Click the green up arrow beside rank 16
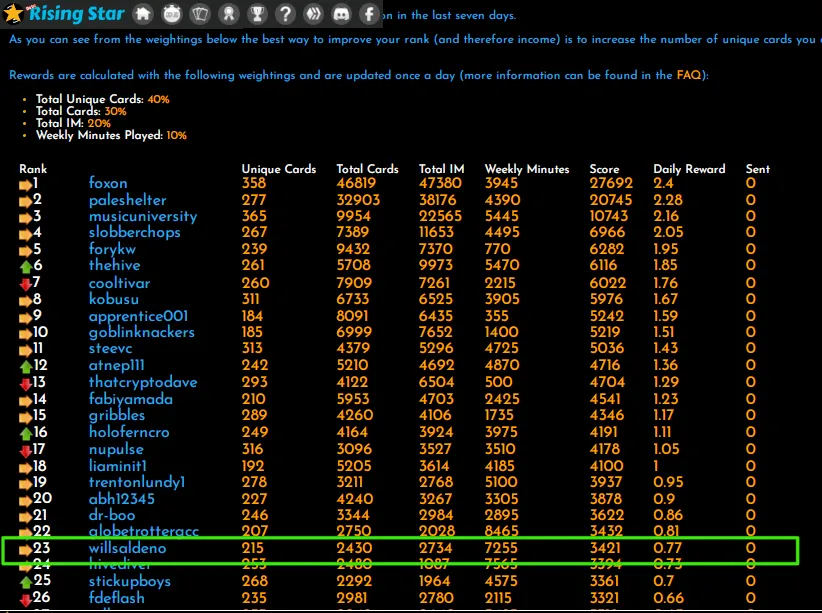 click(26, 434)
